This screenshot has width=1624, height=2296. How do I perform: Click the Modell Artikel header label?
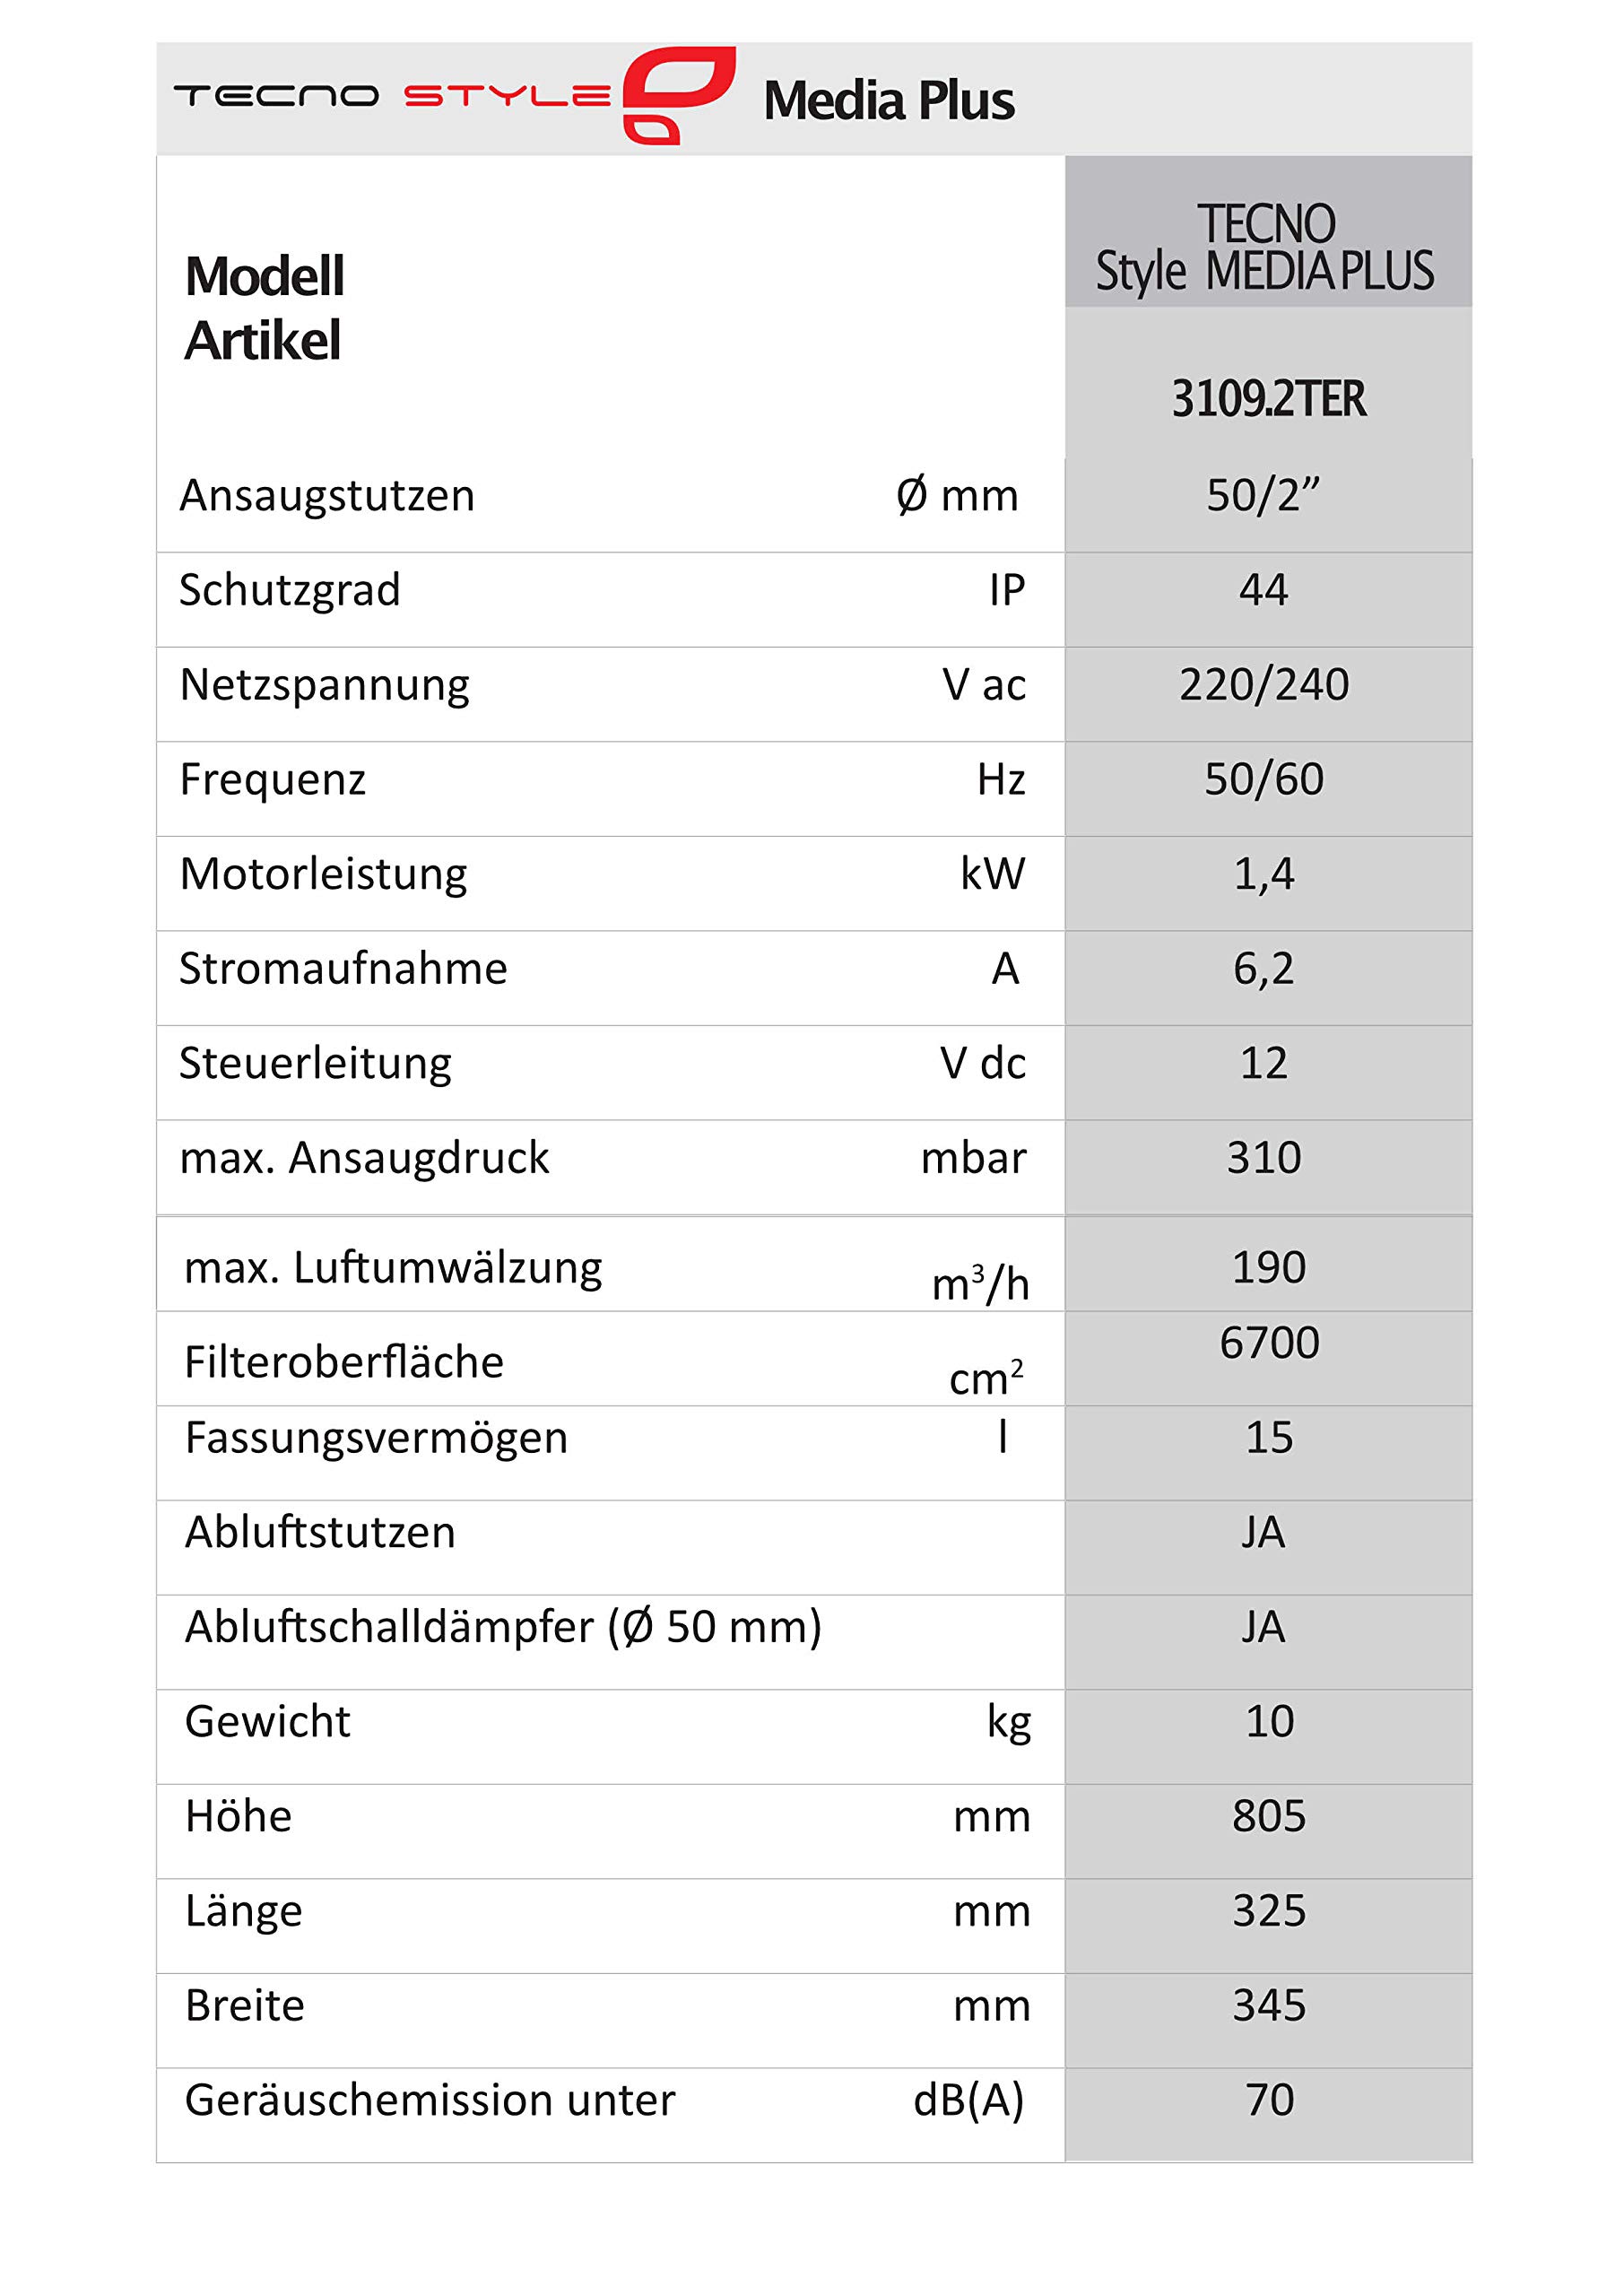coord(264,308)
